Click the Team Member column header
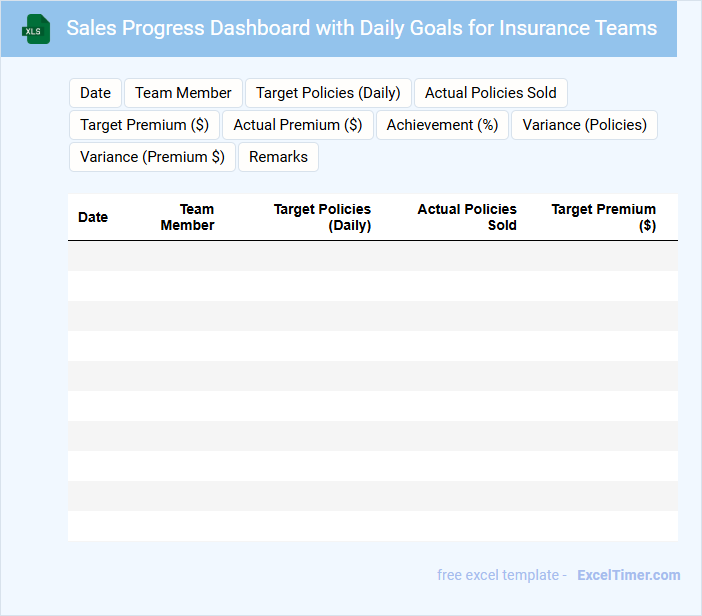 coord(188,217)
